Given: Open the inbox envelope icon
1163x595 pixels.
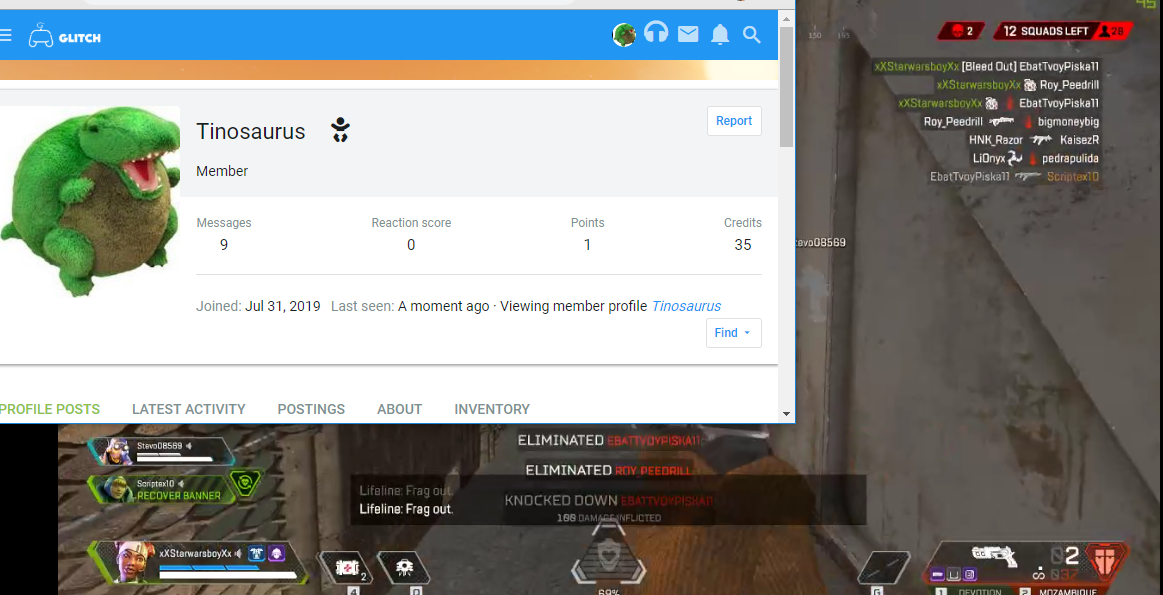Looking at the screenshot, I should point(688,35).
